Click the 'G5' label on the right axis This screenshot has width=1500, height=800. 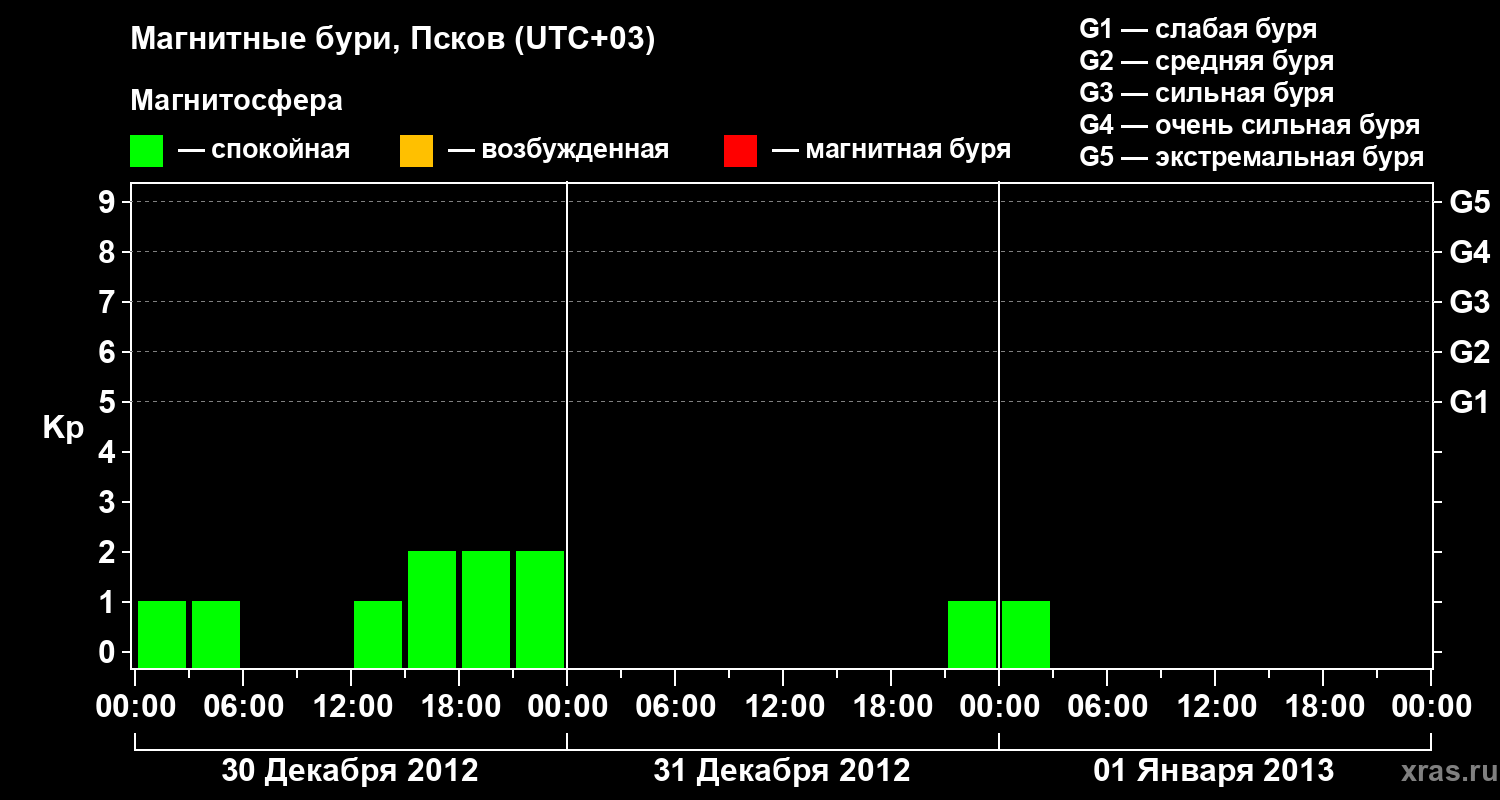[1470, 202]
